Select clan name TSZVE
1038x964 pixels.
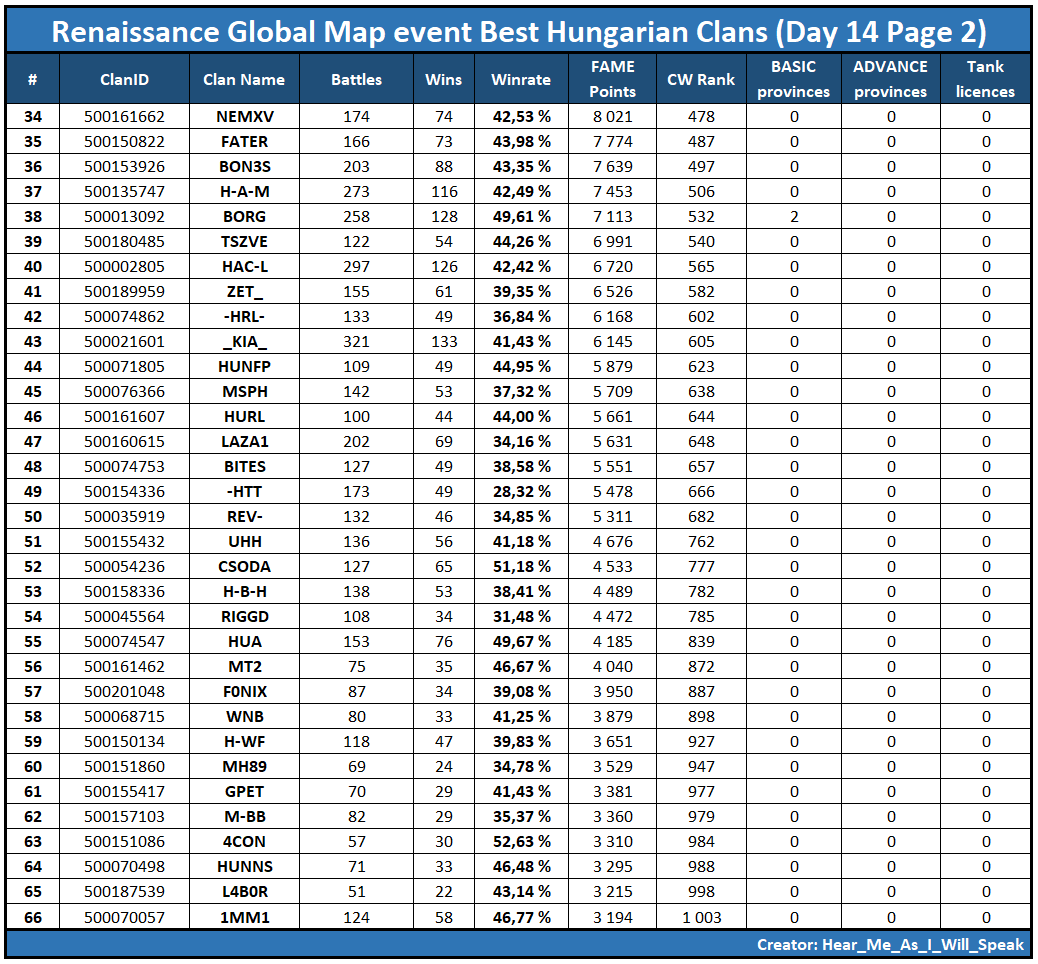[x=245, y=242]
